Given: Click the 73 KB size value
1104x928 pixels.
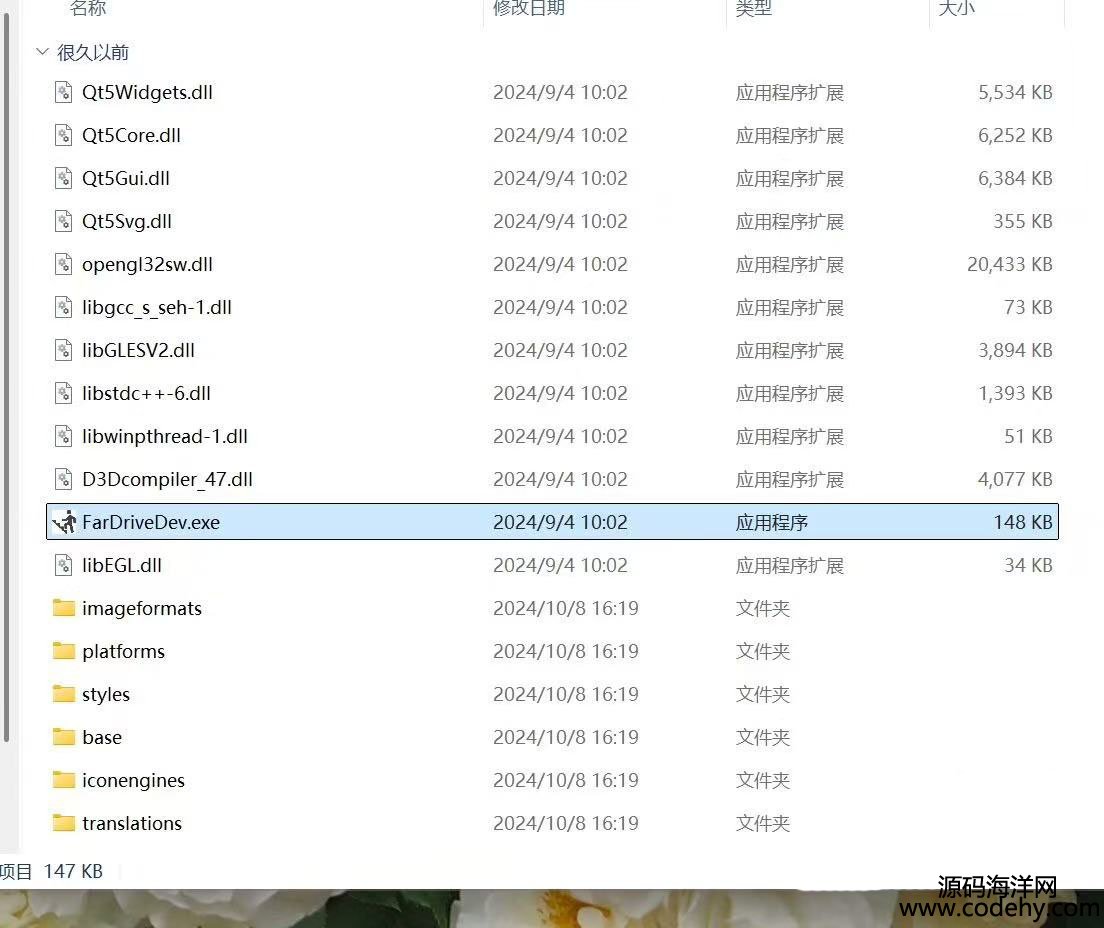Looking at the screenshot, I should [1029, 307].
